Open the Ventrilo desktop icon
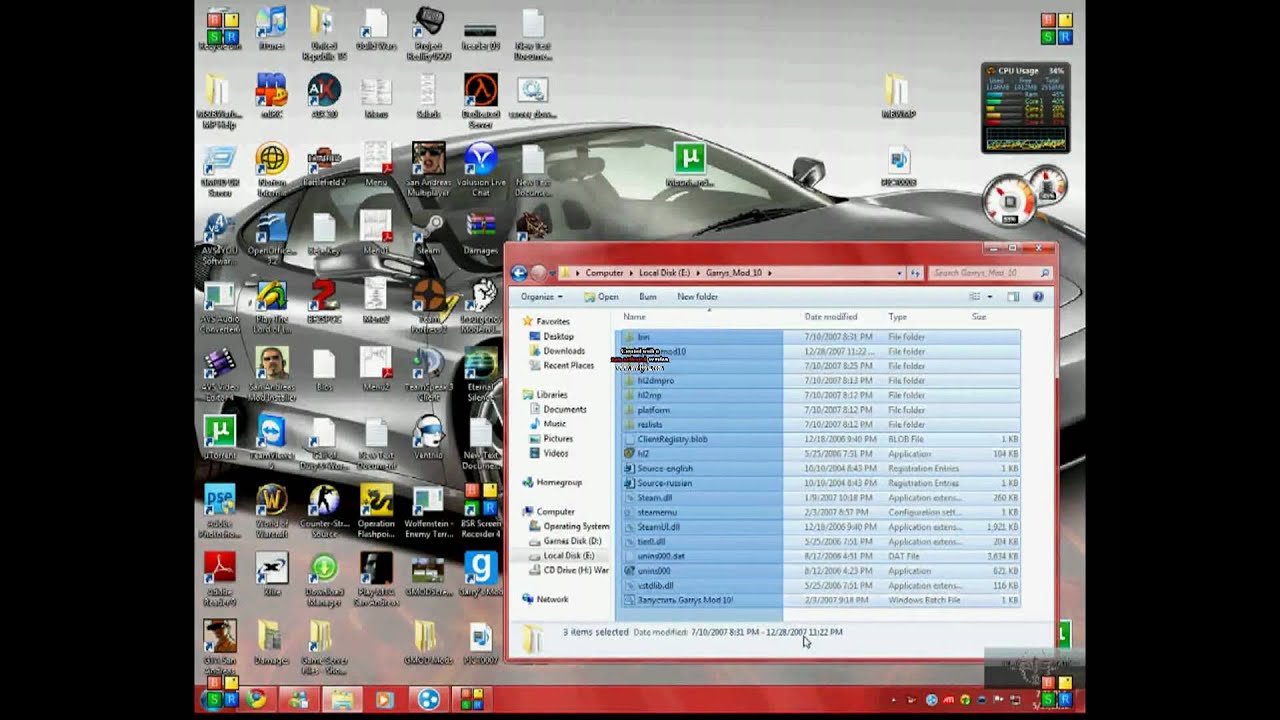Image resolution: width=1280 pixels, height=720 pixels. pyautogui.click(x=428, y=439)
